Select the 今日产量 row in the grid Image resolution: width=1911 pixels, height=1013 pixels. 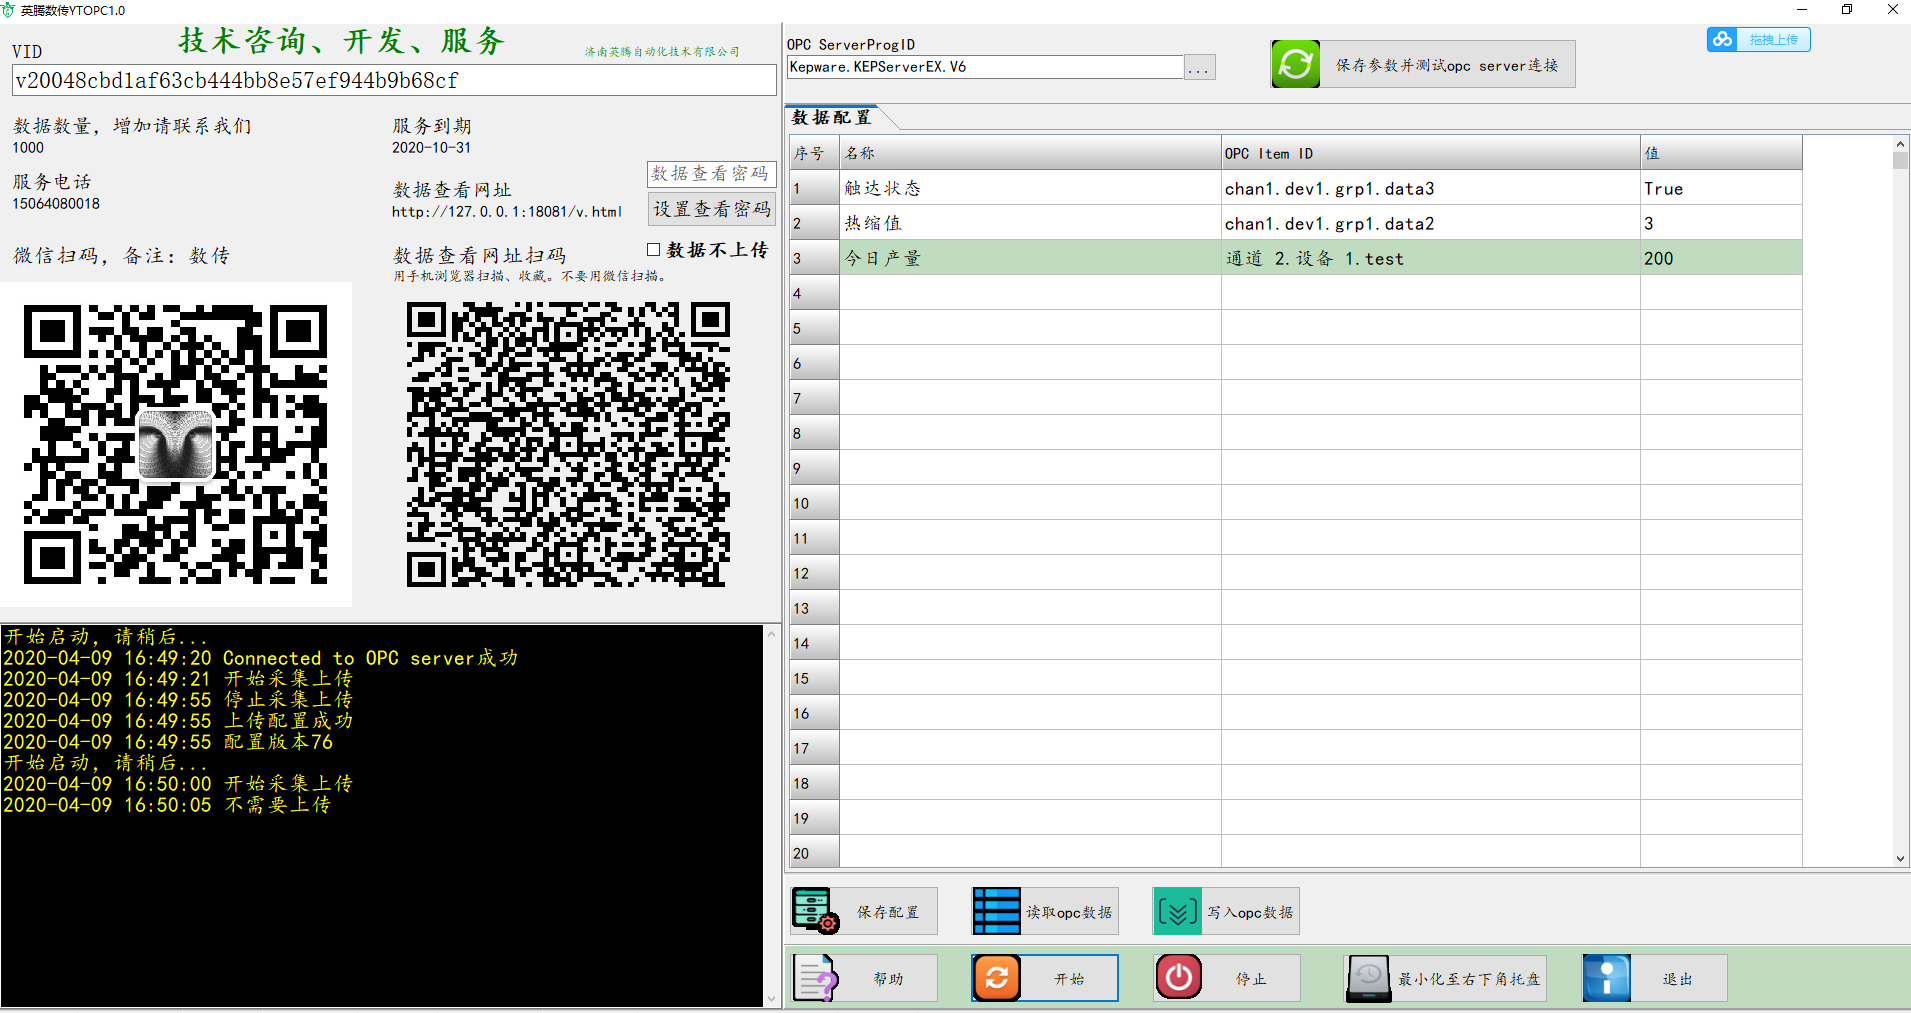coord(1030,257)
